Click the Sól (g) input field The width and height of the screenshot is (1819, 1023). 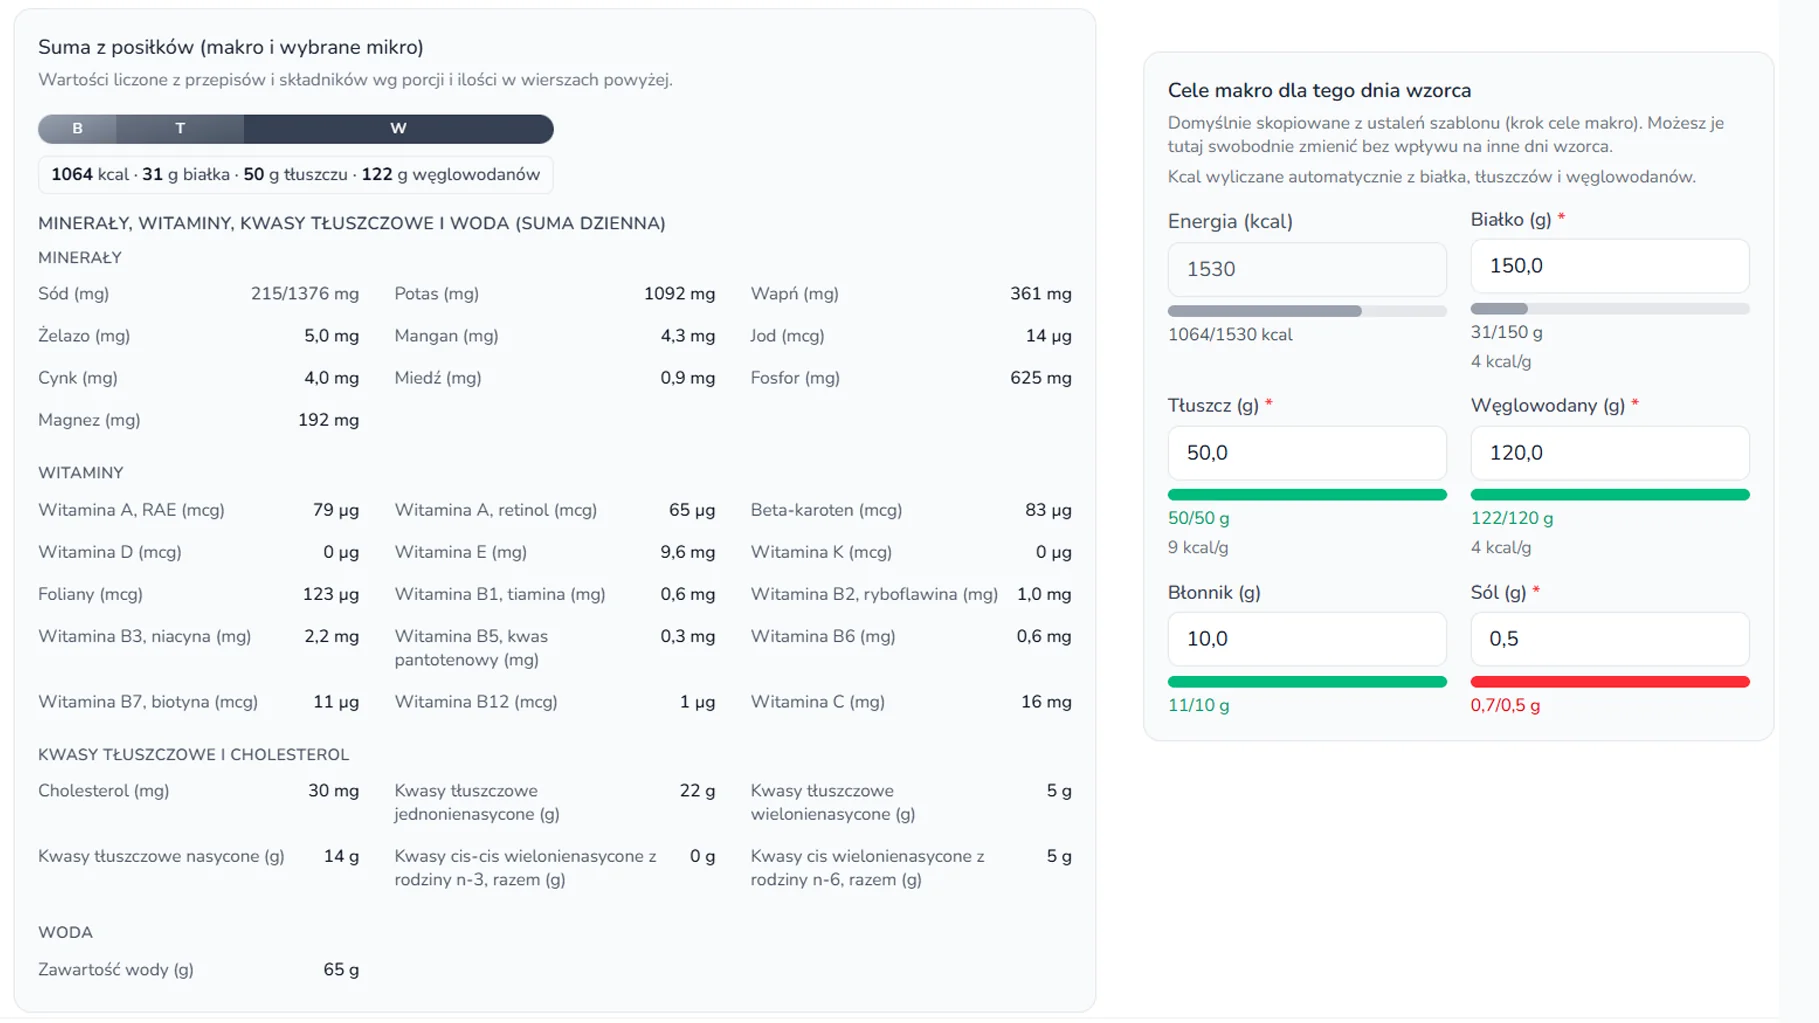[1609, 639]
